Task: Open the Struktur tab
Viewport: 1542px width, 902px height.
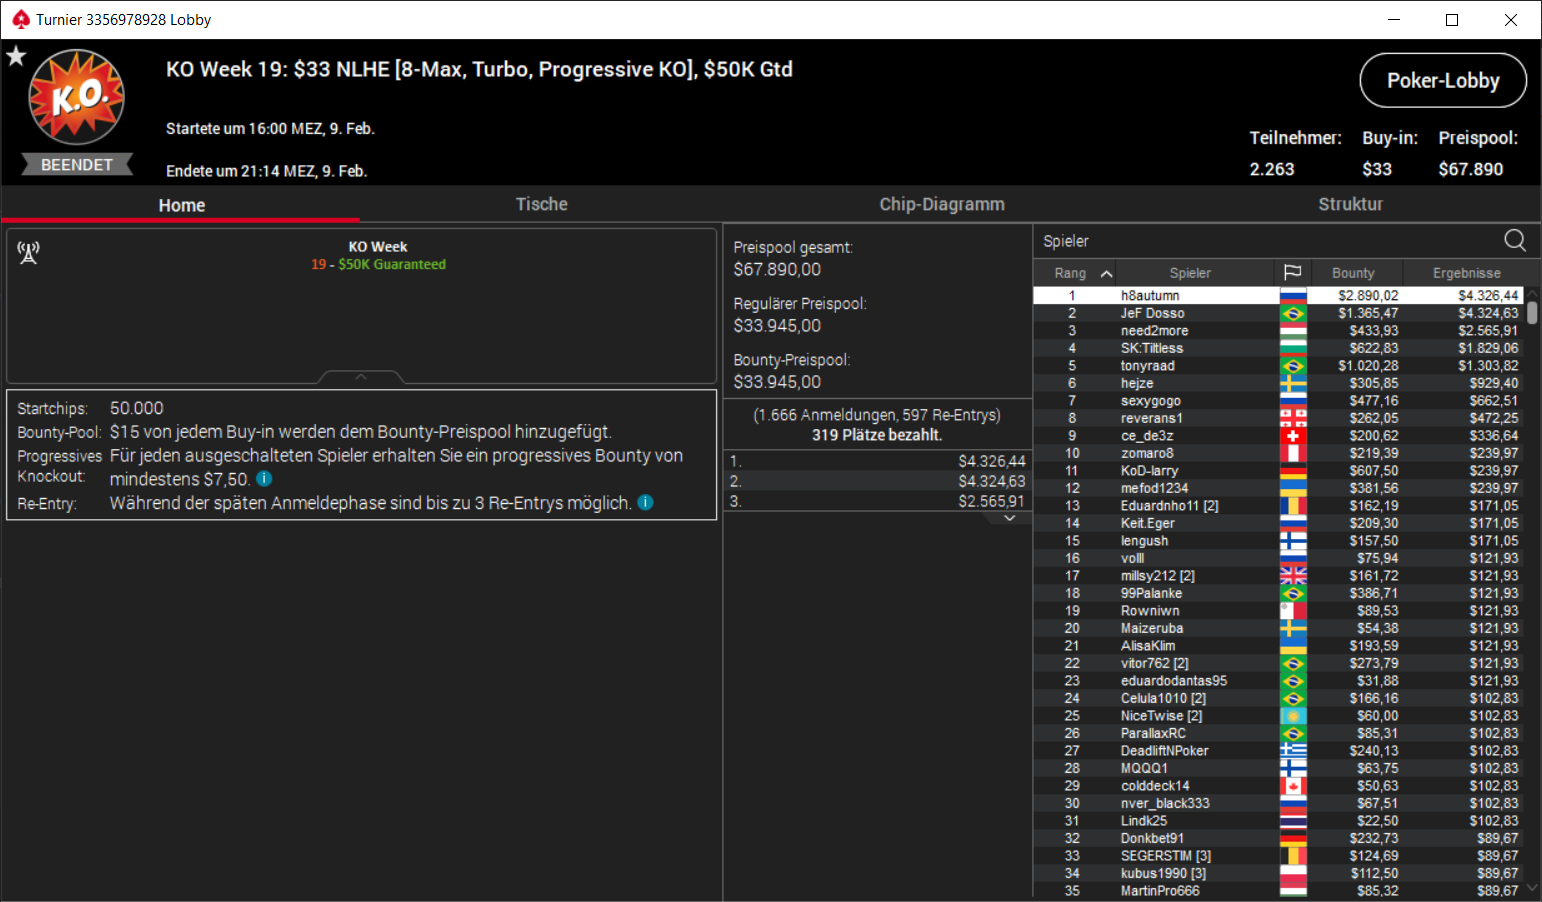Action: [1350, 204]
